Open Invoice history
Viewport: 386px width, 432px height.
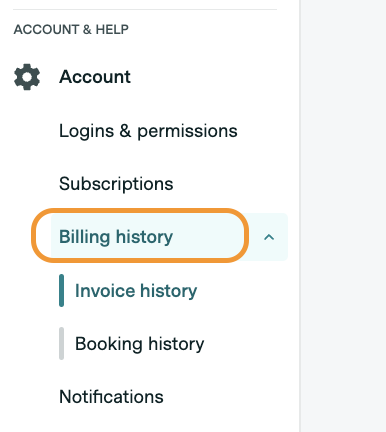[136, 291]
